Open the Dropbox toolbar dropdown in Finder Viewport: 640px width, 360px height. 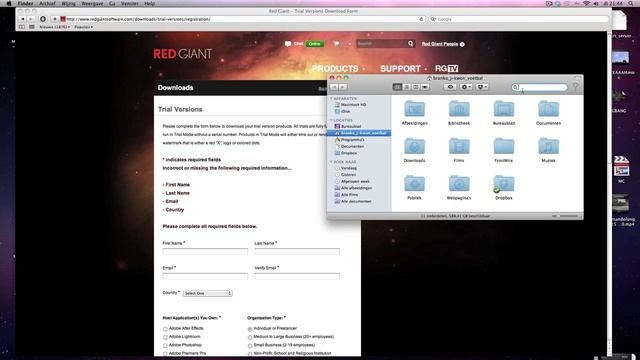(x=482, y=87)
